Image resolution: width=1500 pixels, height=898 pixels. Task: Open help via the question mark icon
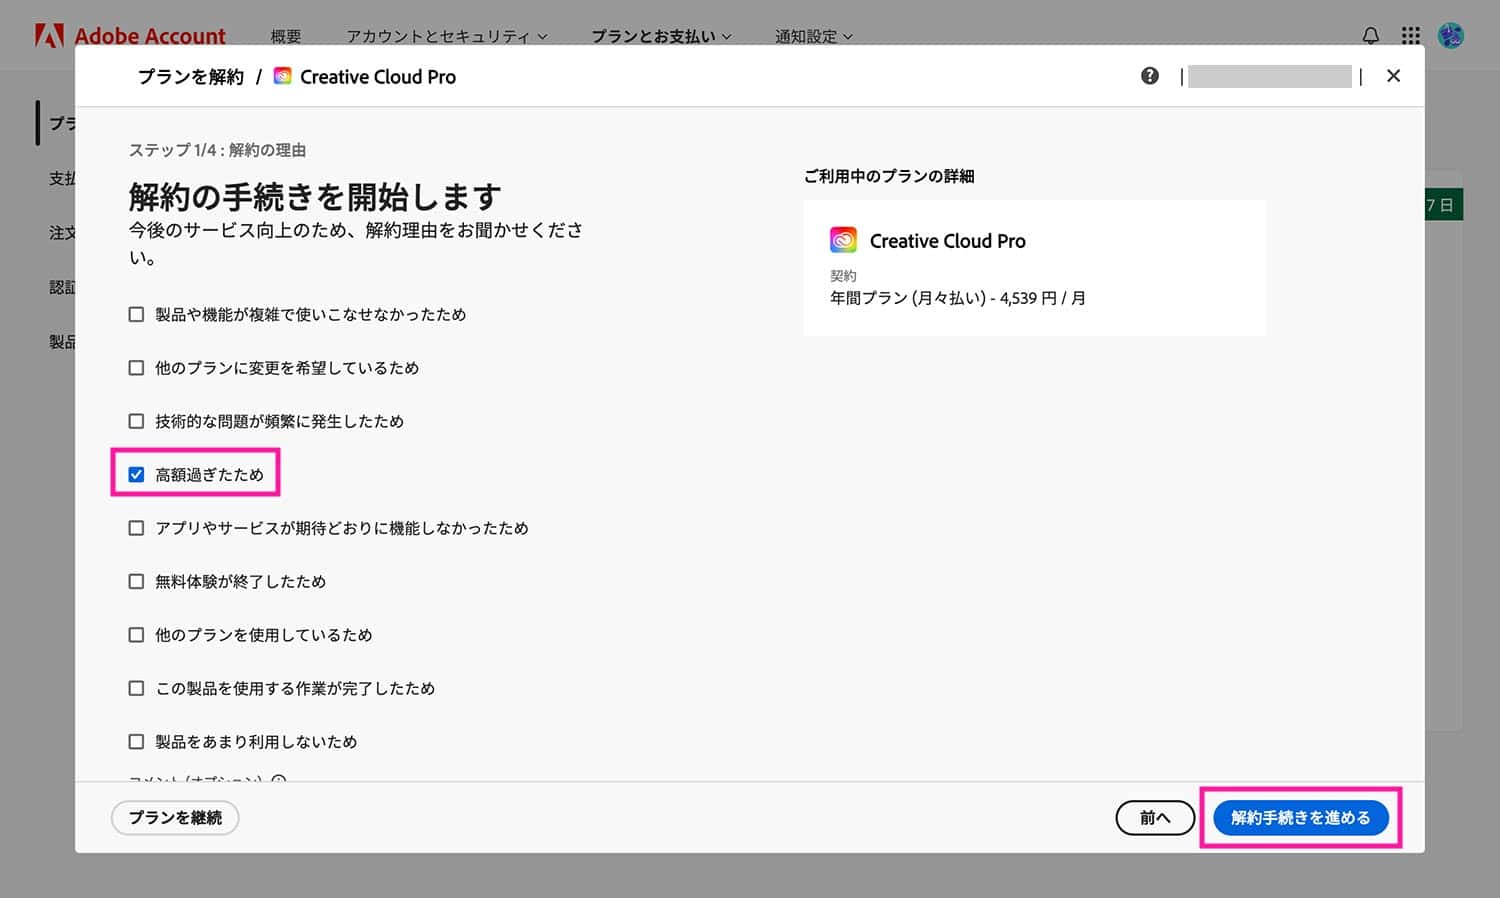(1150, 75)
